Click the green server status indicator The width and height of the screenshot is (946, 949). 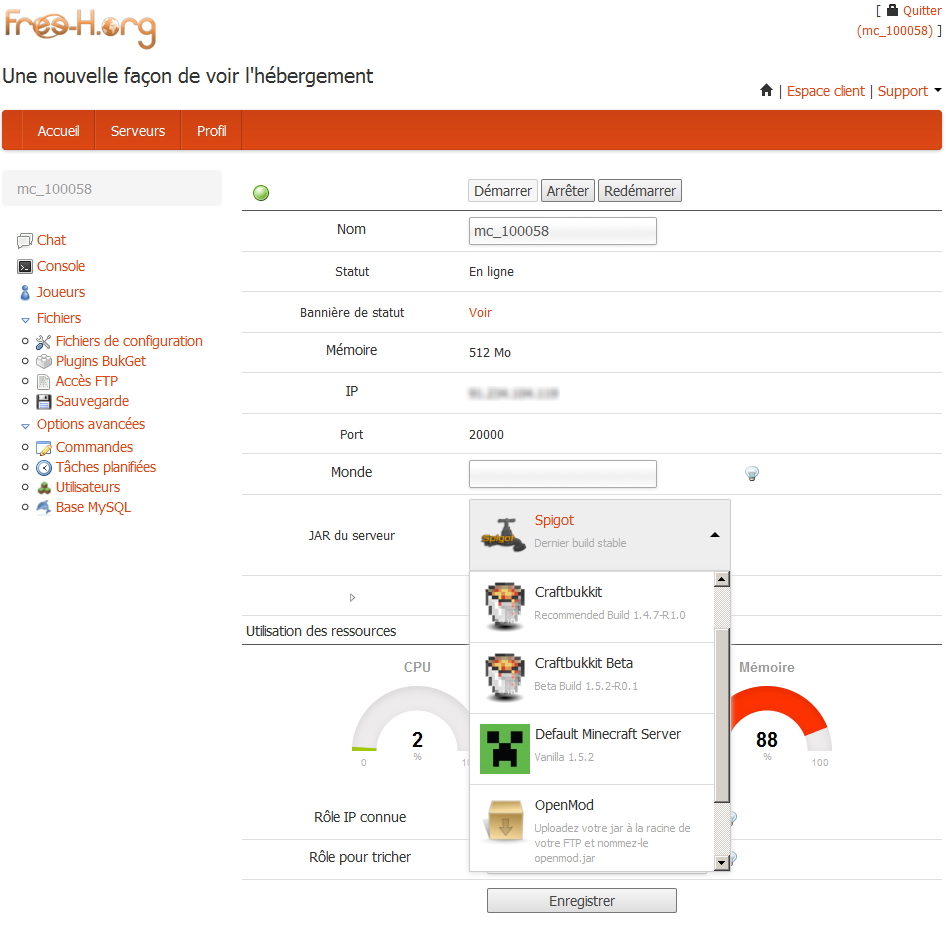261,193
